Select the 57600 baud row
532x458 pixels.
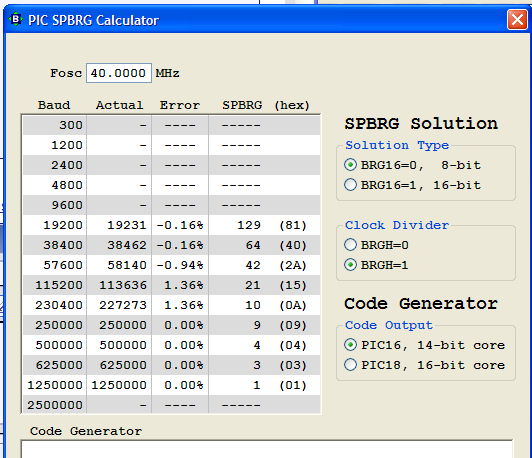tap(171, 265)
